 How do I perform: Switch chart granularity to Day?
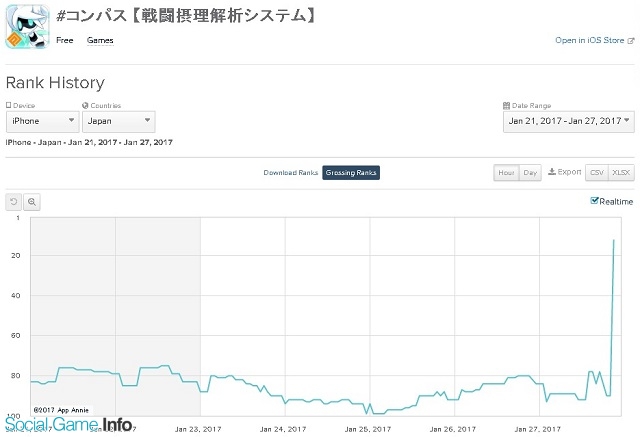pos(530,173)
